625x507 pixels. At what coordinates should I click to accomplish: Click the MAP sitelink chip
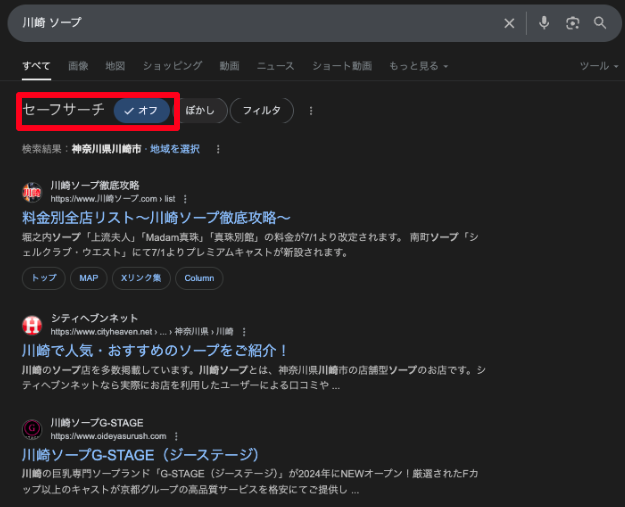point(88,278)
